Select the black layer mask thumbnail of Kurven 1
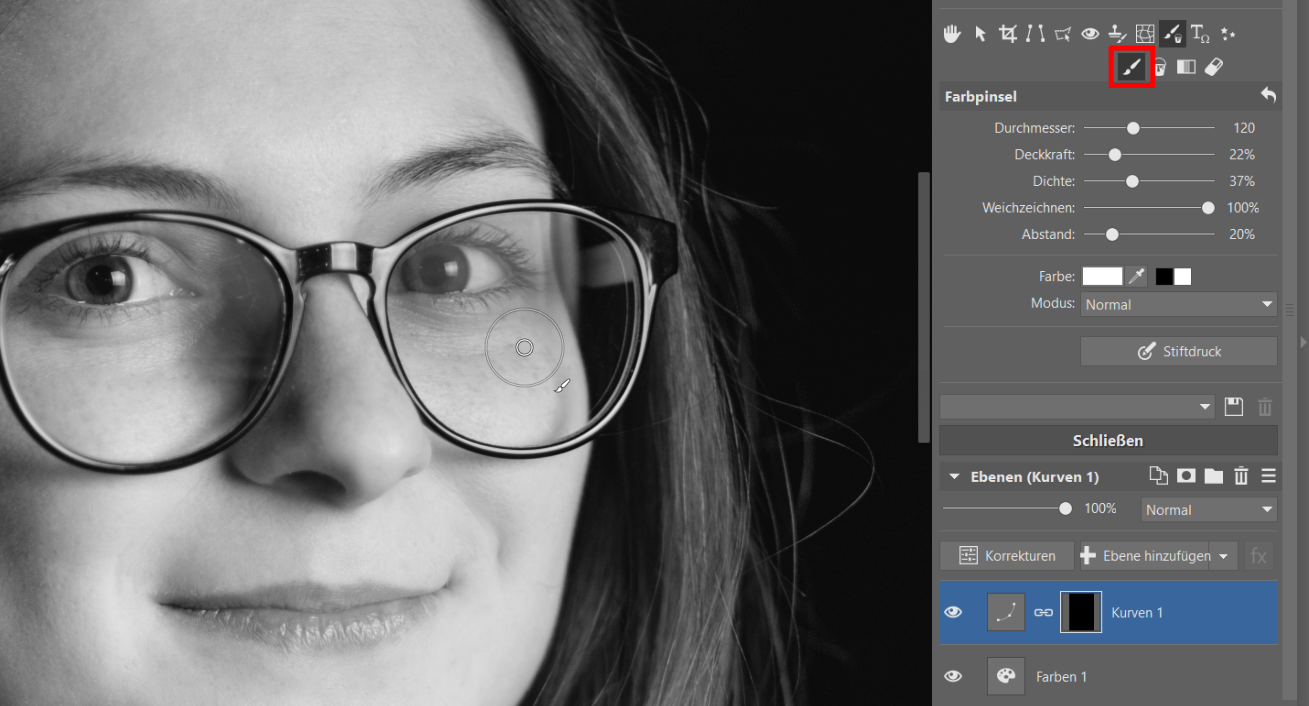This screenshot has height=706, width=1309. click(x=1081, y=612)
